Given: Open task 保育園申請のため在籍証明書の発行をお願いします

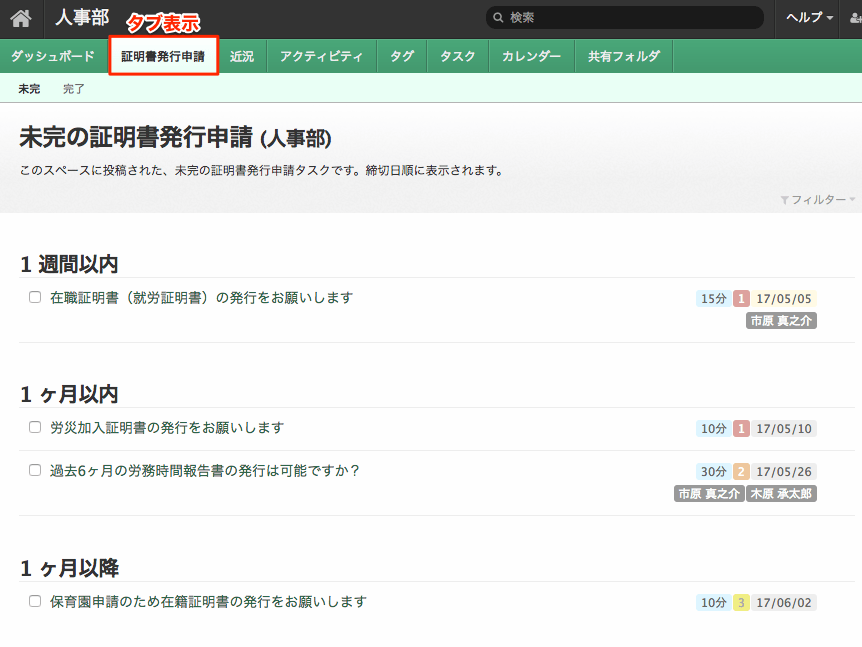Looking at the screenshot, I should tap(208, 602).
